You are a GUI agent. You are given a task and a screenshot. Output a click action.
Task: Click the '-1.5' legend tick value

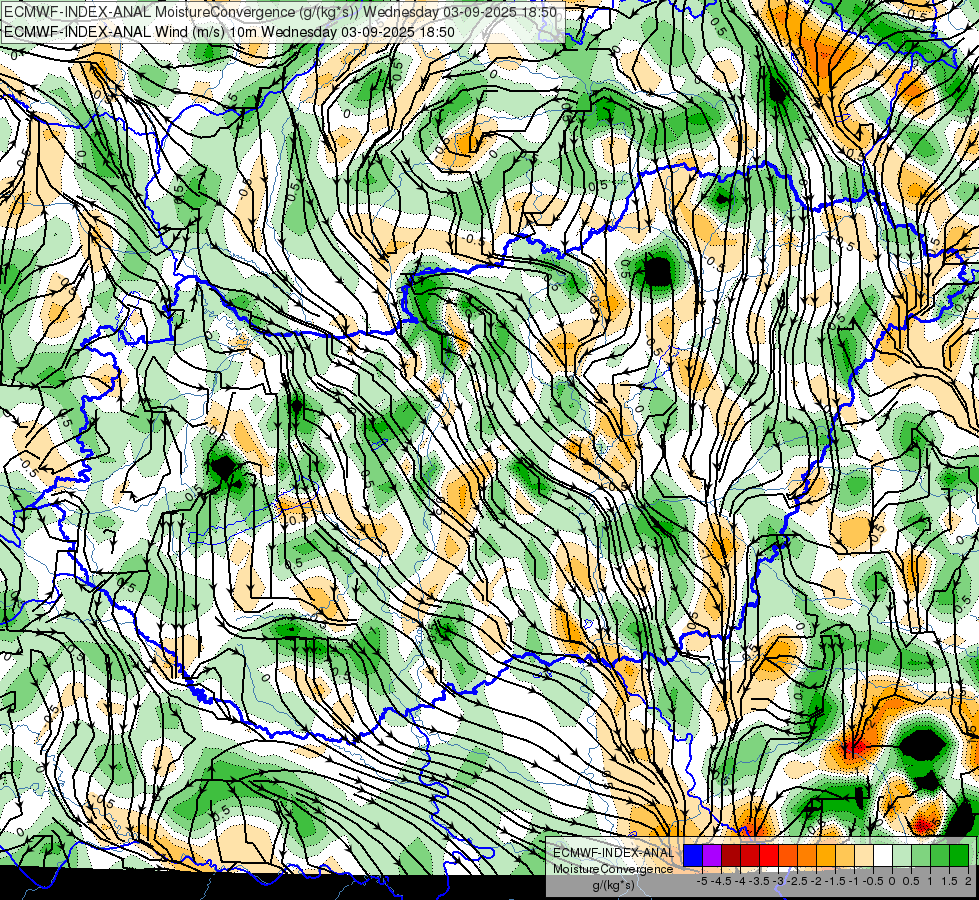[x=836, y=881]
